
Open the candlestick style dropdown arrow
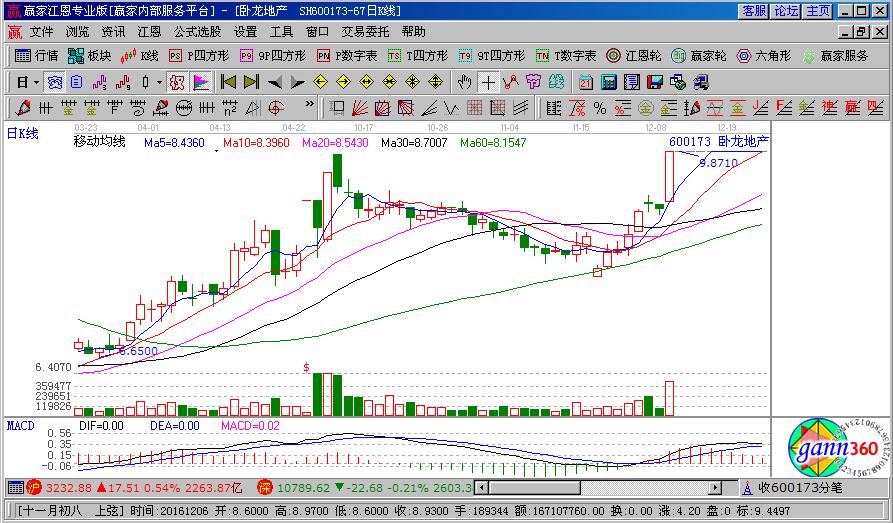click(158, 82)
